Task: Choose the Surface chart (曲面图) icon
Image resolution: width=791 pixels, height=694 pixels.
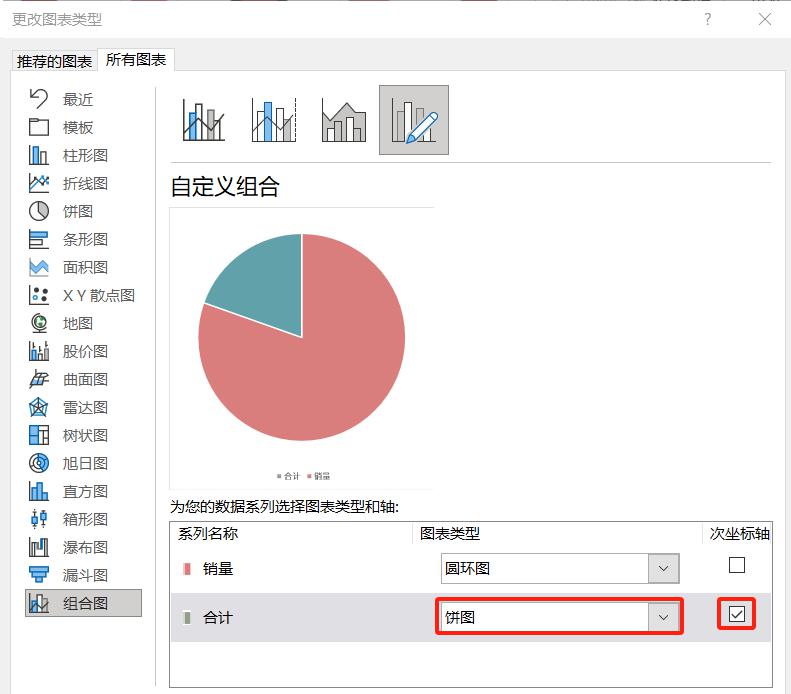Action: (39, 379)
